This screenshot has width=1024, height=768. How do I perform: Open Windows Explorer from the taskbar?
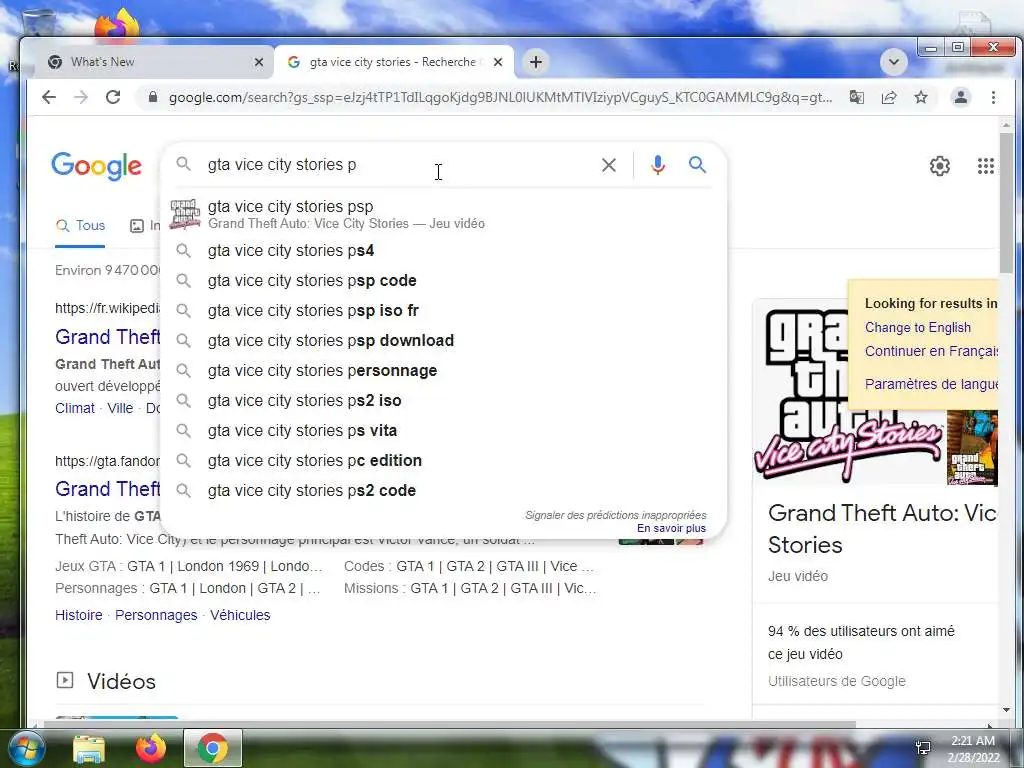tap(89, 748)
